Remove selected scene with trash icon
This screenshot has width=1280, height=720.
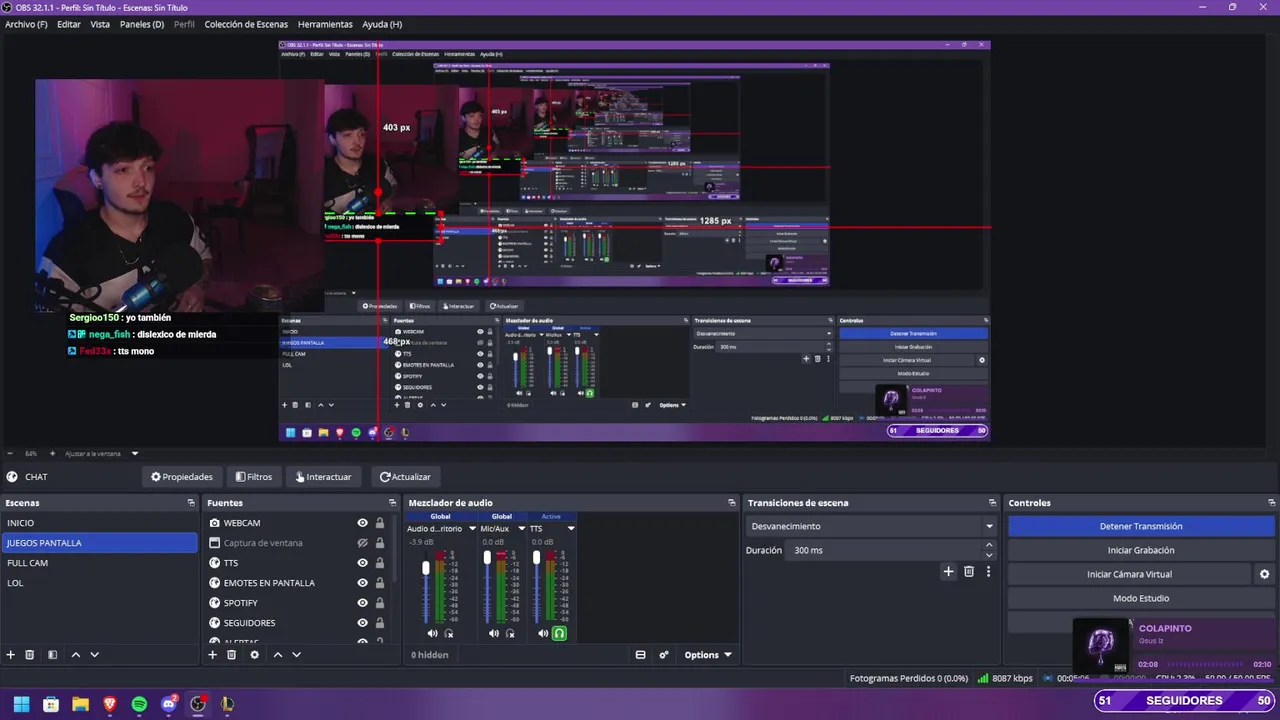tap(30, 655)
